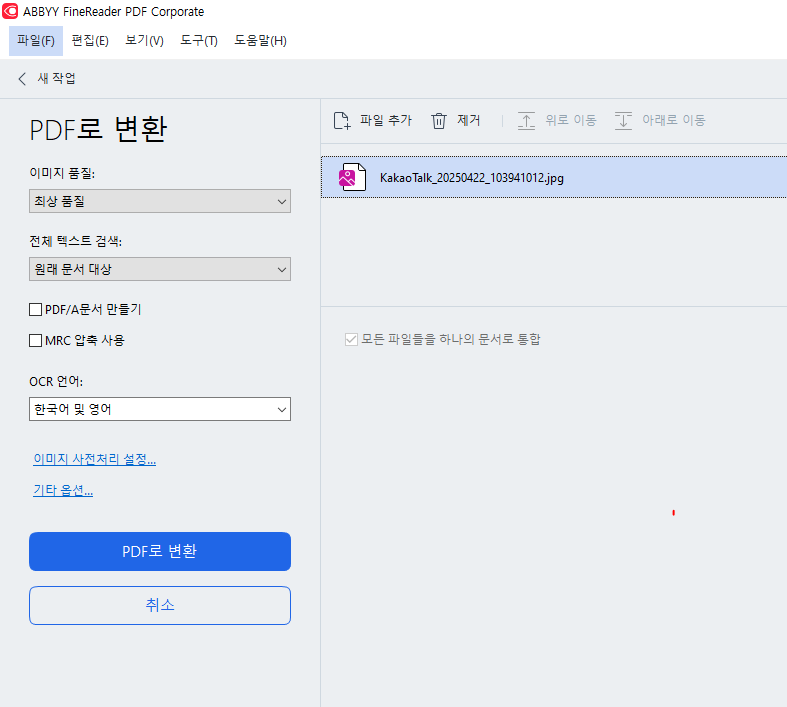Click the 새 작업 text label
787x707 pixels.
click(x=56, y=79)
